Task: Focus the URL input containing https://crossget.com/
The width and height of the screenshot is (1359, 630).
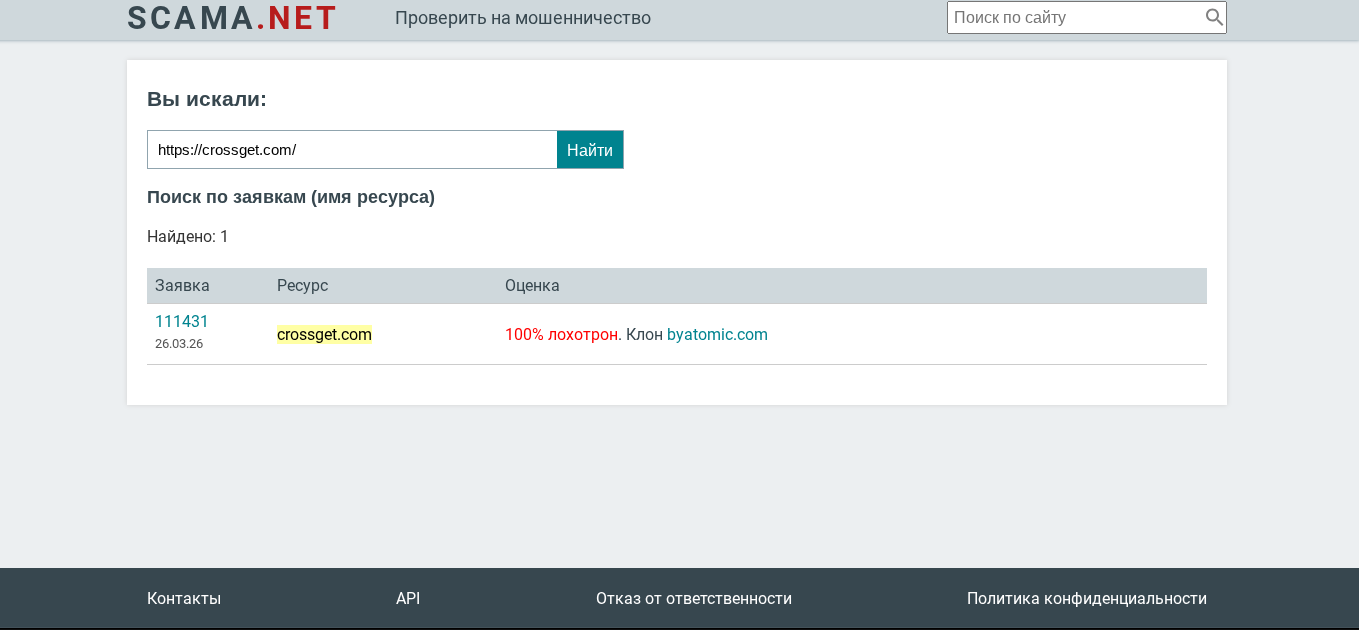Action: point(352,149)
